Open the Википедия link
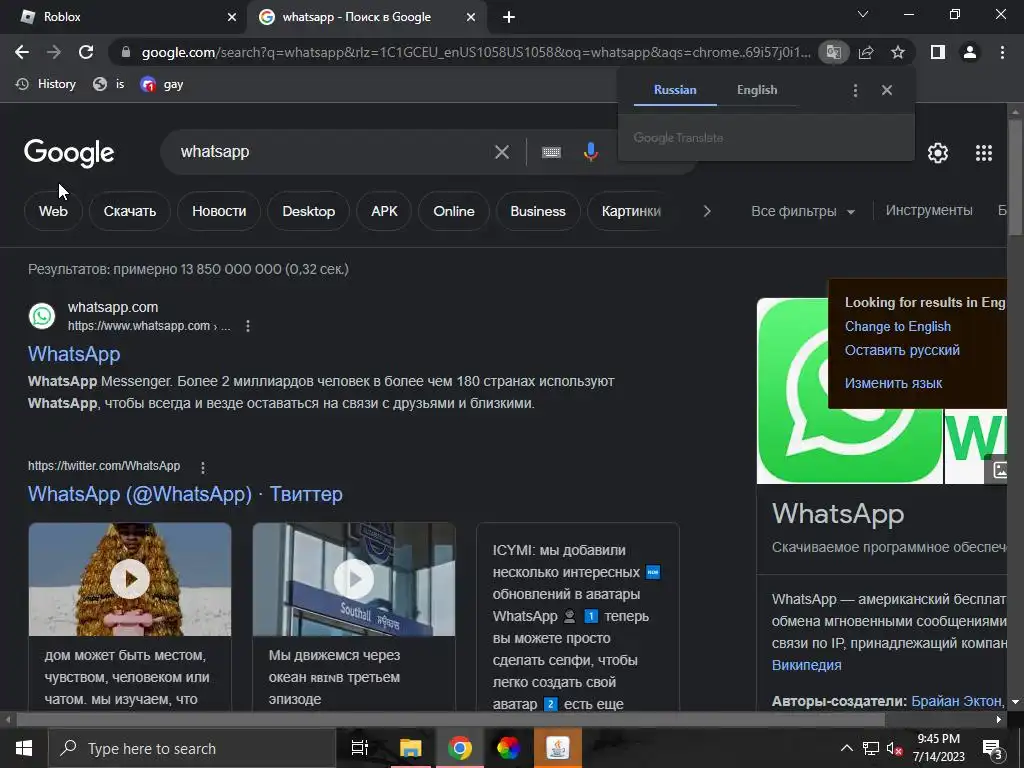1024x768 pixels. [x=807, y=665]
